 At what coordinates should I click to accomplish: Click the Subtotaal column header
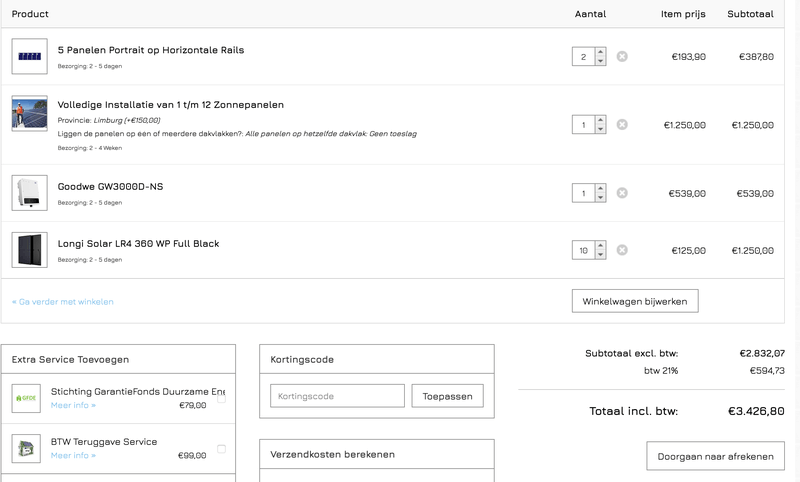pos(751,14)
